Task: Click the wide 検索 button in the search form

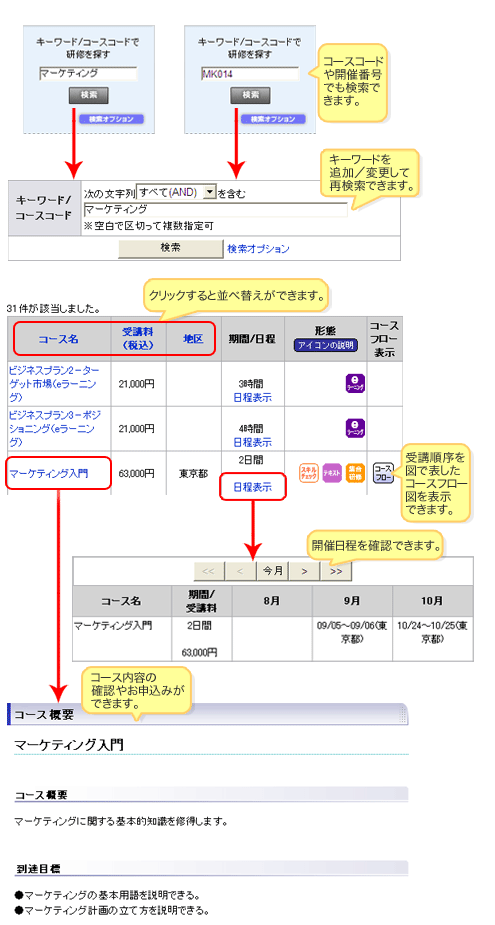Action: pos(170,248)
